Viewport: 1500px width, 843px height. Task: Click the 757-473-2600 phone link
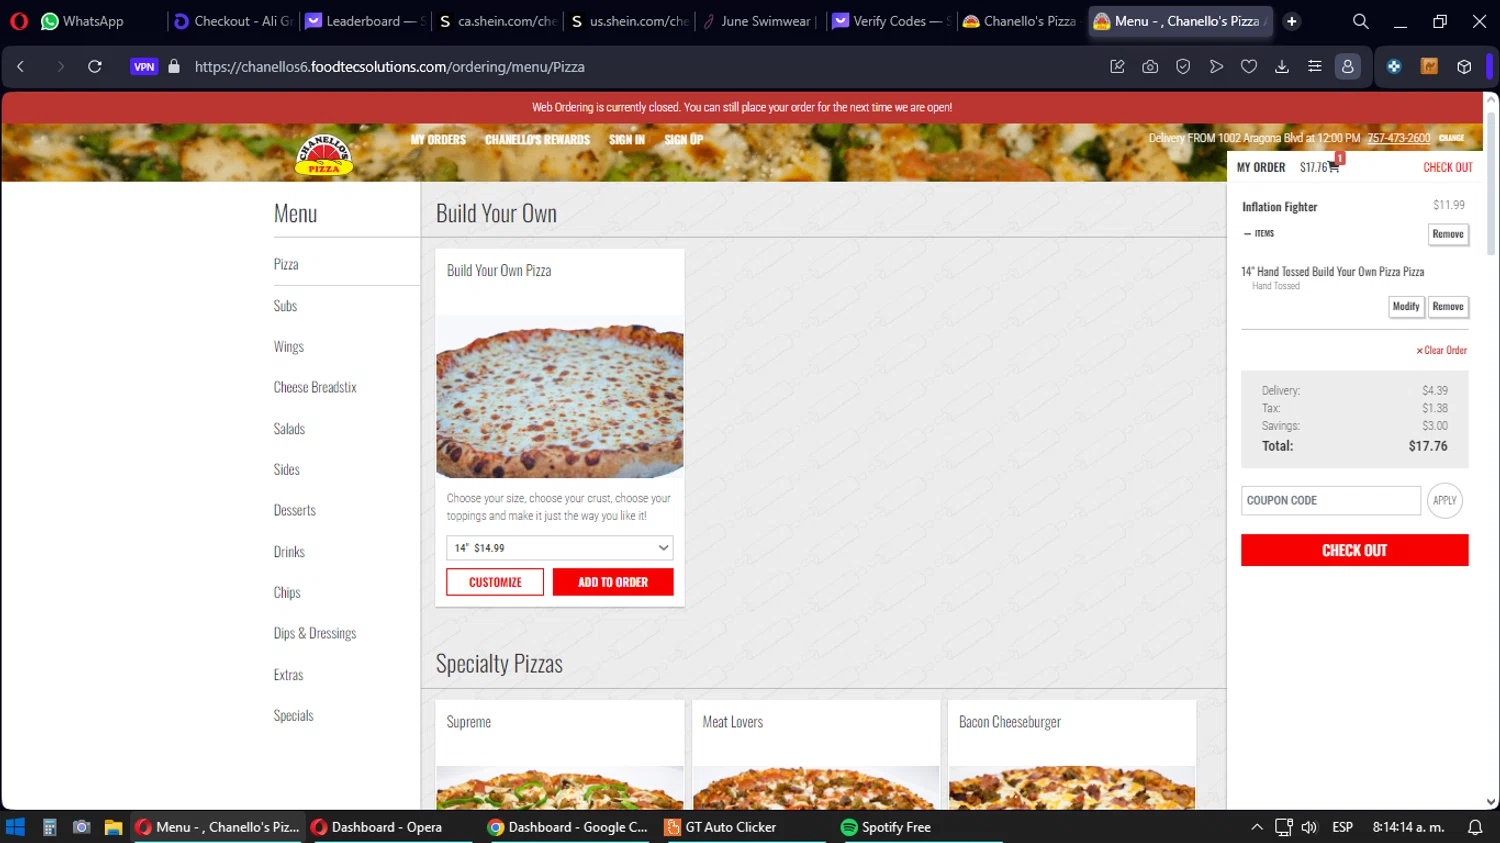pyautogui.click(x=1398, y=138)
